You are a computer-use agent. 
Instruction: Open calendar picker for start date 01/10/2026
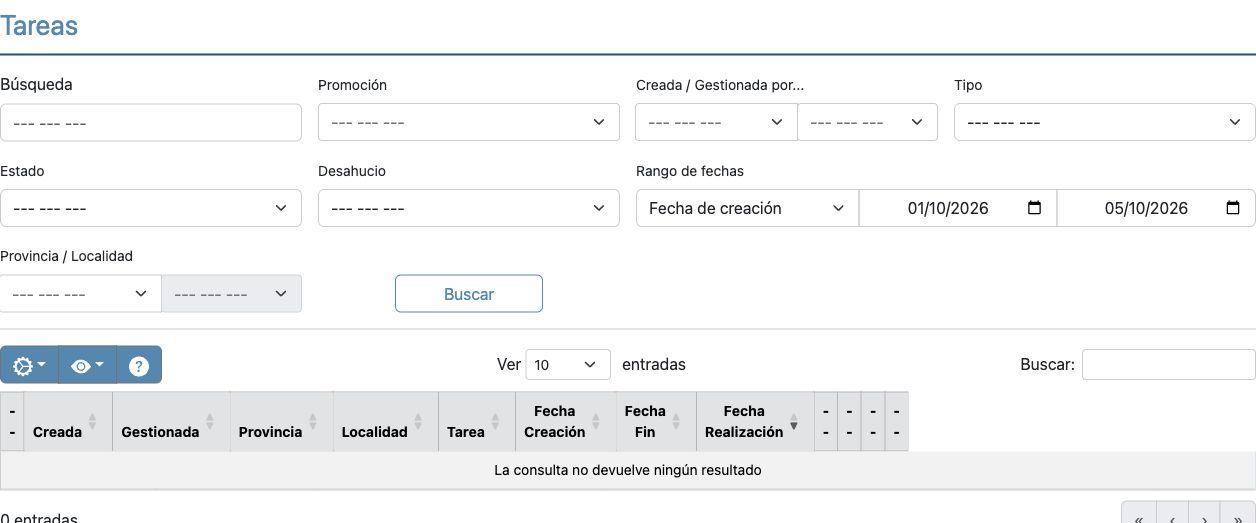tap(1035, 208)
